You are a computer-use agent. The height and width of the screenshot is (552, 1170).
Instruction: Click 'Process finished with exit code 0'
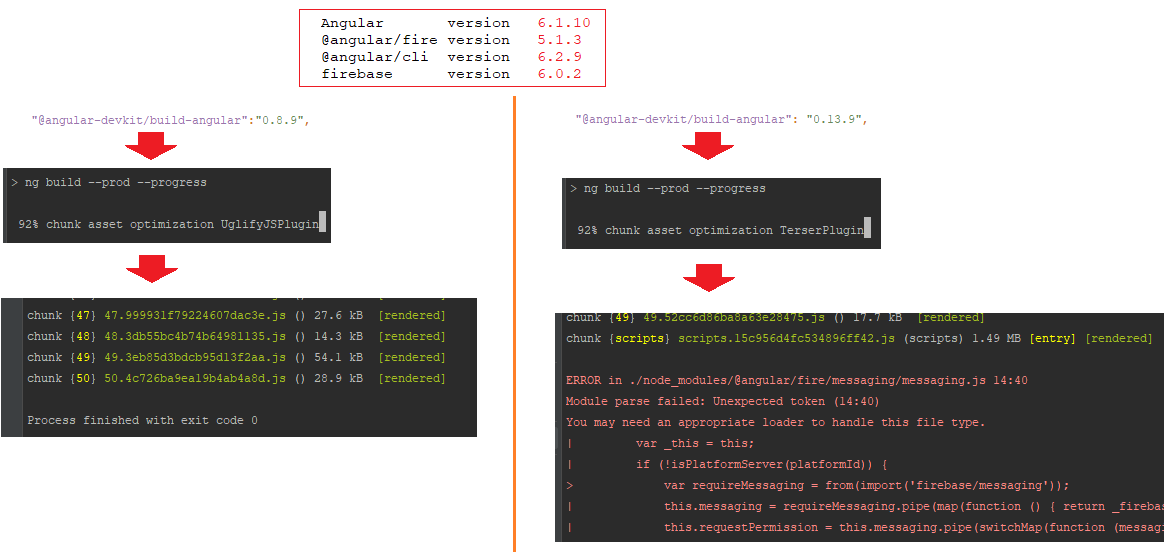(143, 420)
